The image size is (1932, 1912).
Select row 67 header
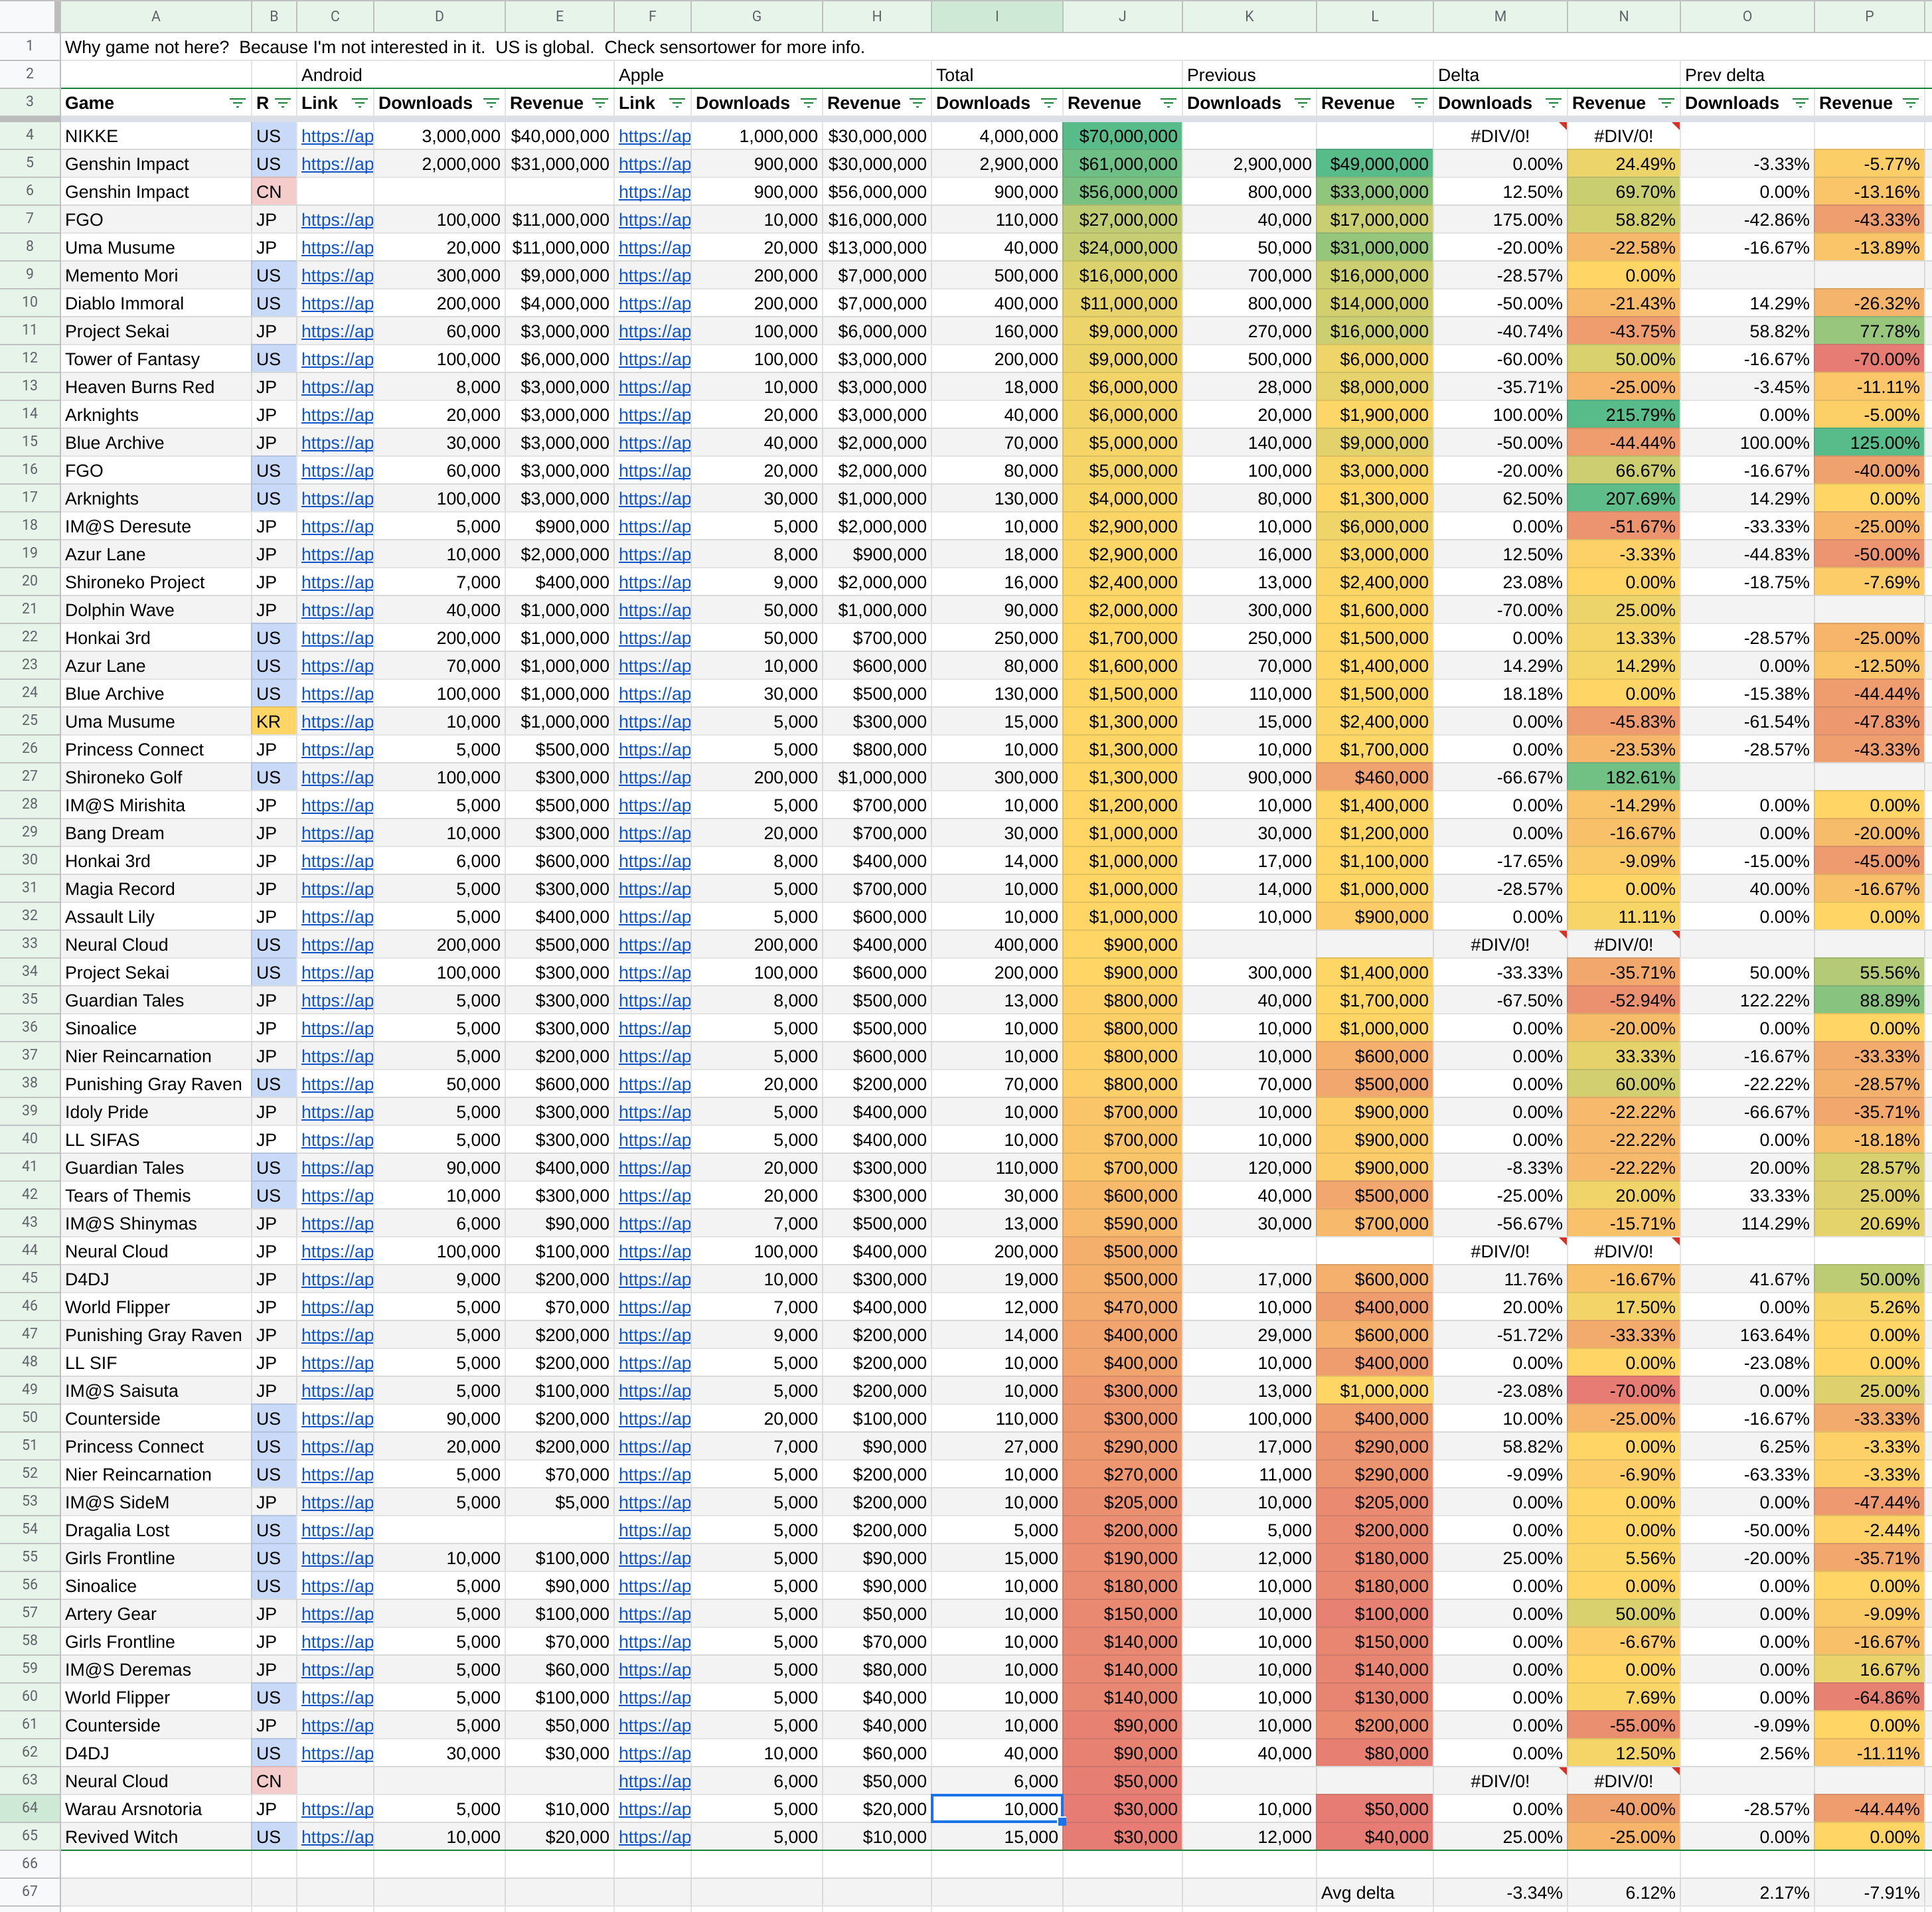(29, 1892)
